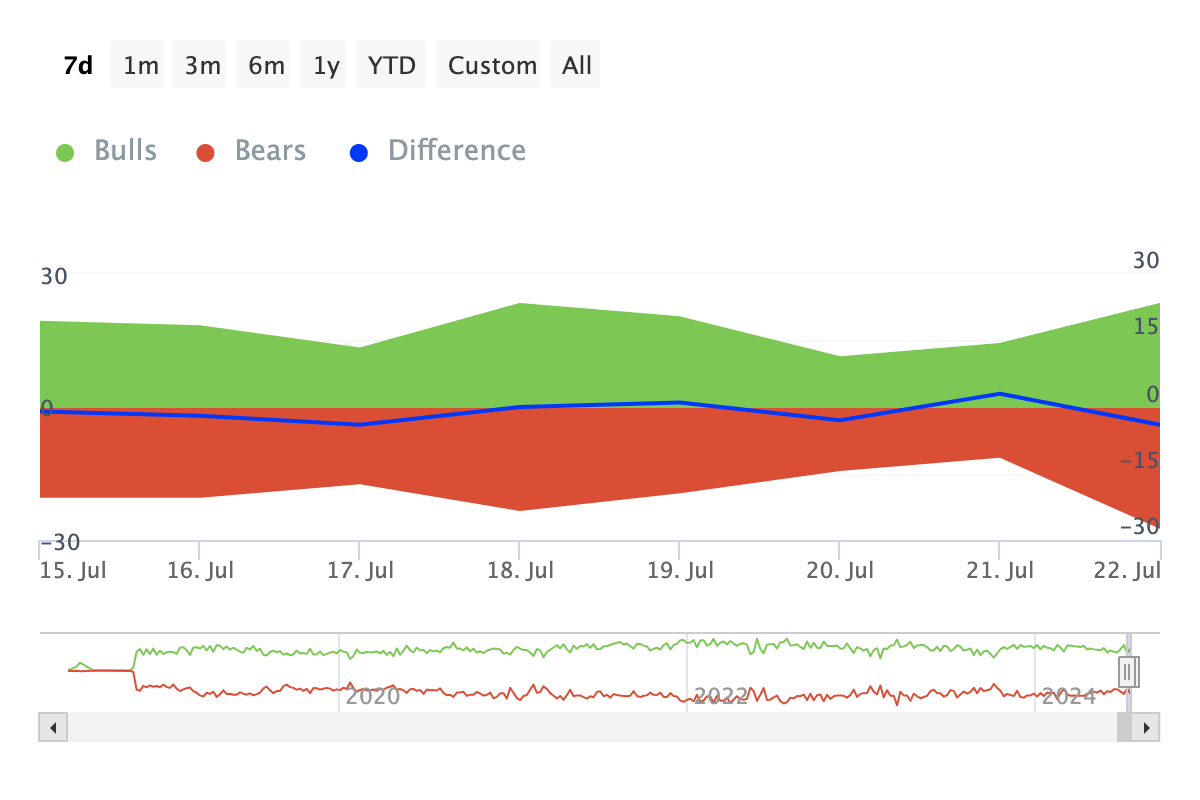
Task: Toggle the Bulls series legend
Action: pos(125,151)
